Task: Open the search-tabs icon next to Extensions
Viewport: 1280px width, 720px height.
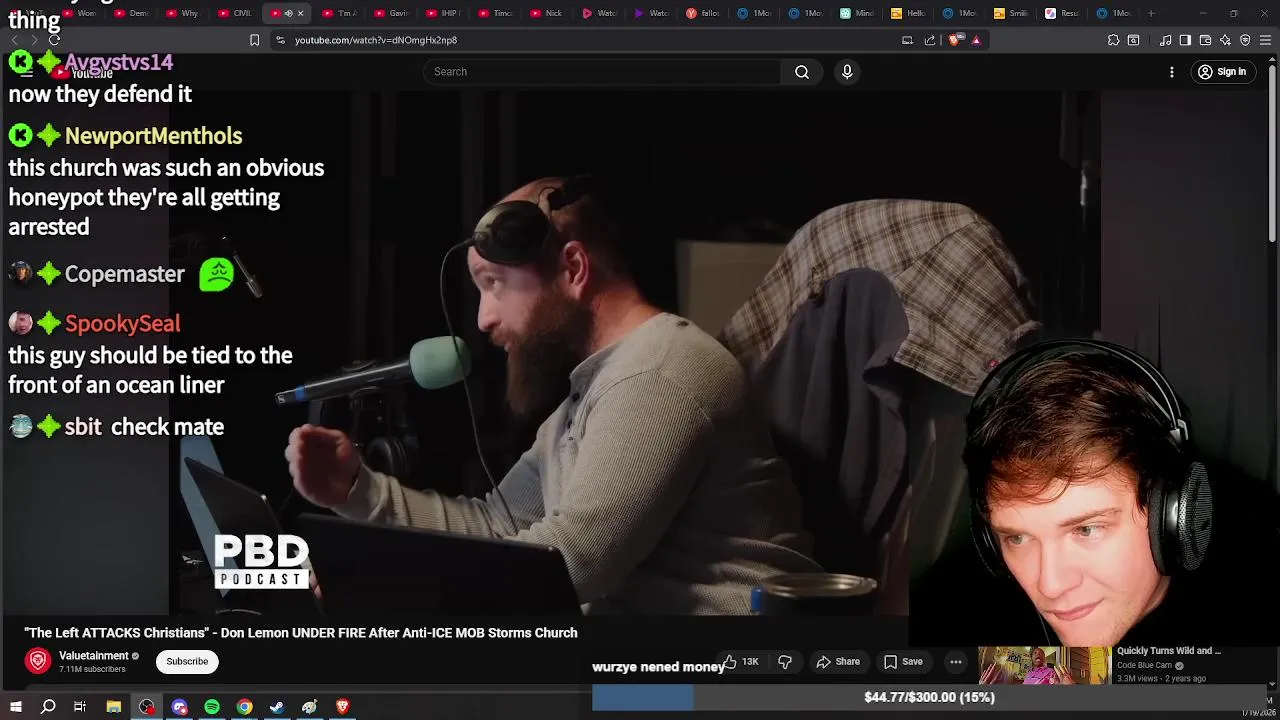Action: [1133, 40]
